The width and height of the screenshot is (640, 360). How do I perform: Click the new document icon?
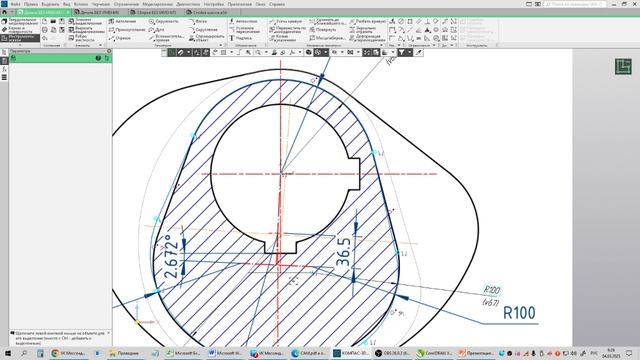point(45,21)
